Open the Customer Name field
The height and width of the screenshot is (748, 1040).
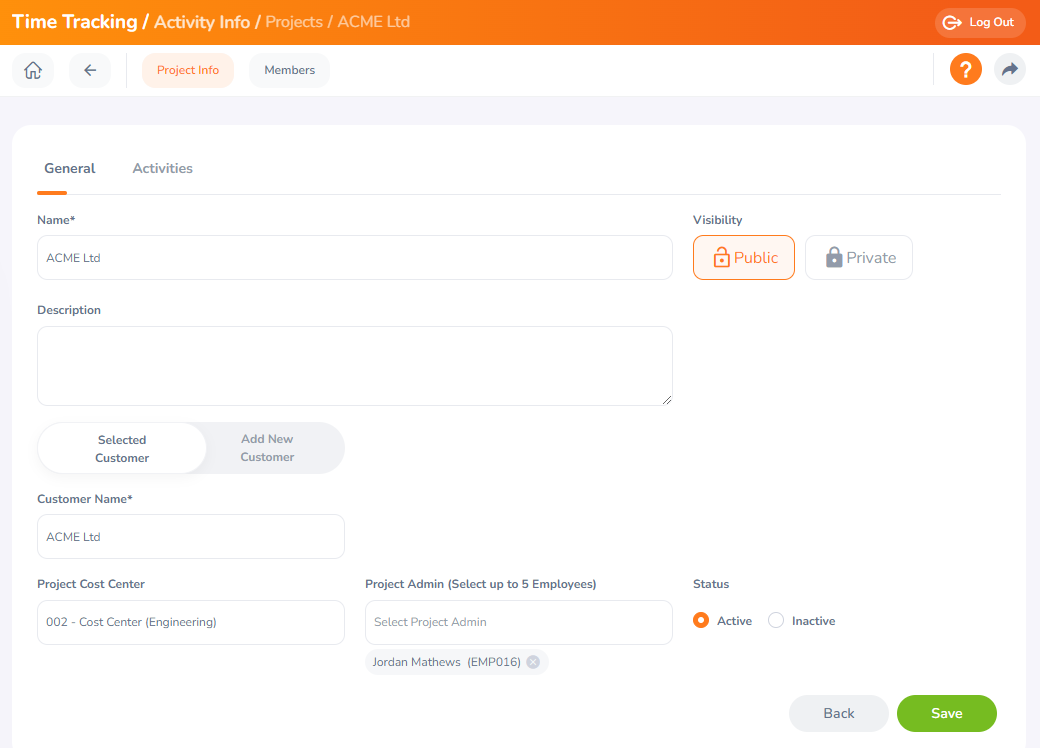click(x=191, y=536)
